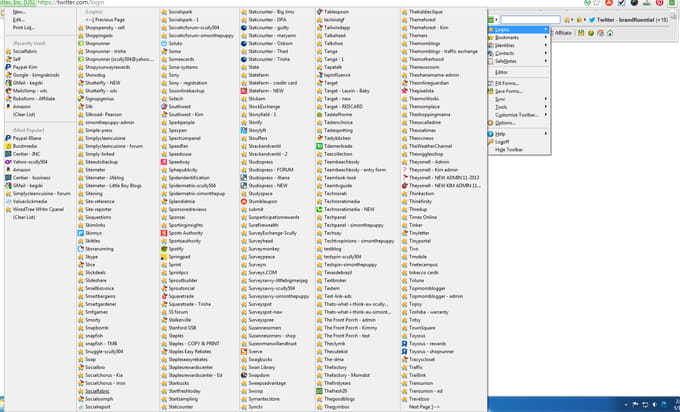Click the volume icon in system tray
This screenshot has height=412, width=680.
coord(654,404)
